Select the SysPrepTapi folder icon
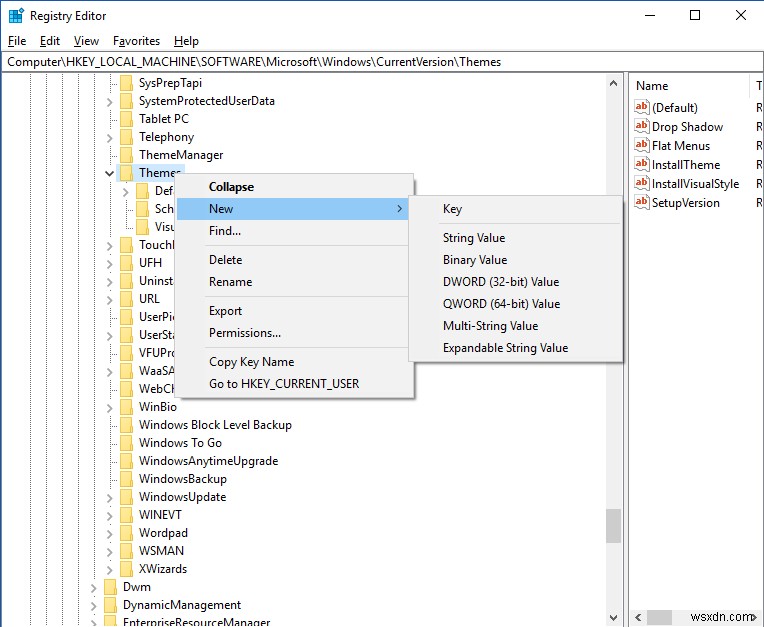 pos(126,83)
